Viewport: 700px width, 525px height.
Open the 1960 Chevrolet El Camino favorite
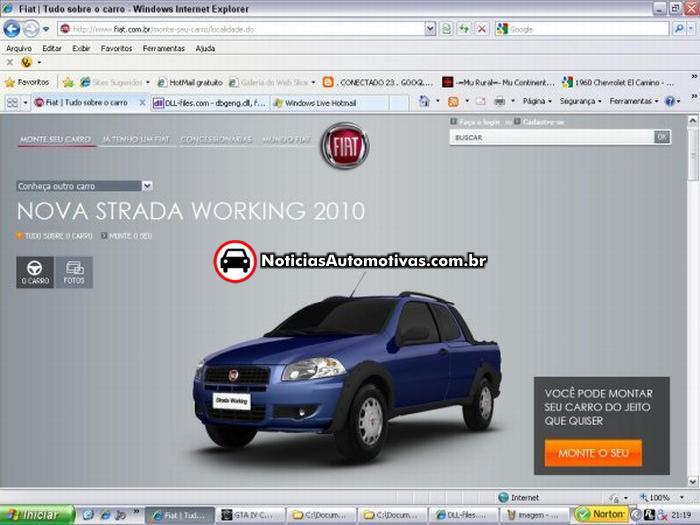[618, 83]
